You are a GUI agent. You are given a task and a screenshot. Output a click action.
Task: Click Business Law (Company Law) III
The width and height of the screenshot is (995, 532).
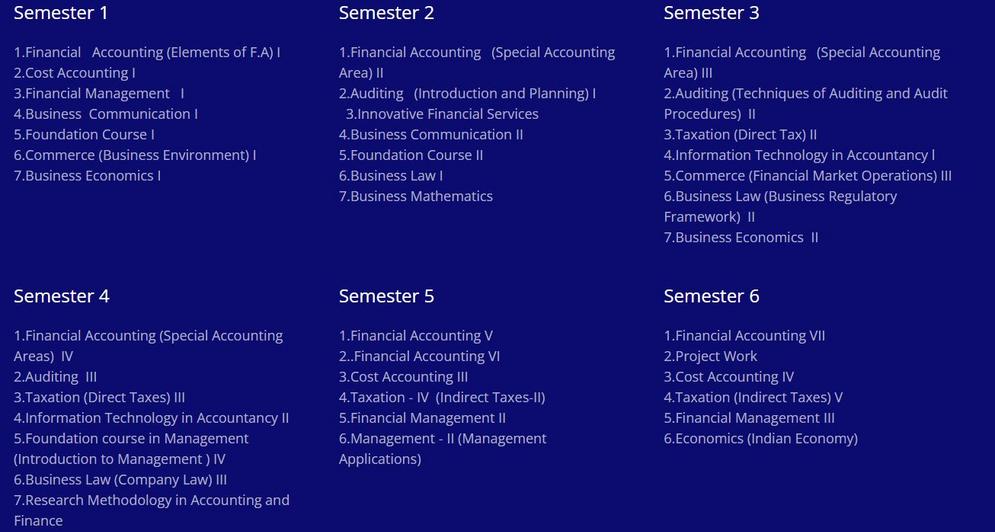(120, 480)
